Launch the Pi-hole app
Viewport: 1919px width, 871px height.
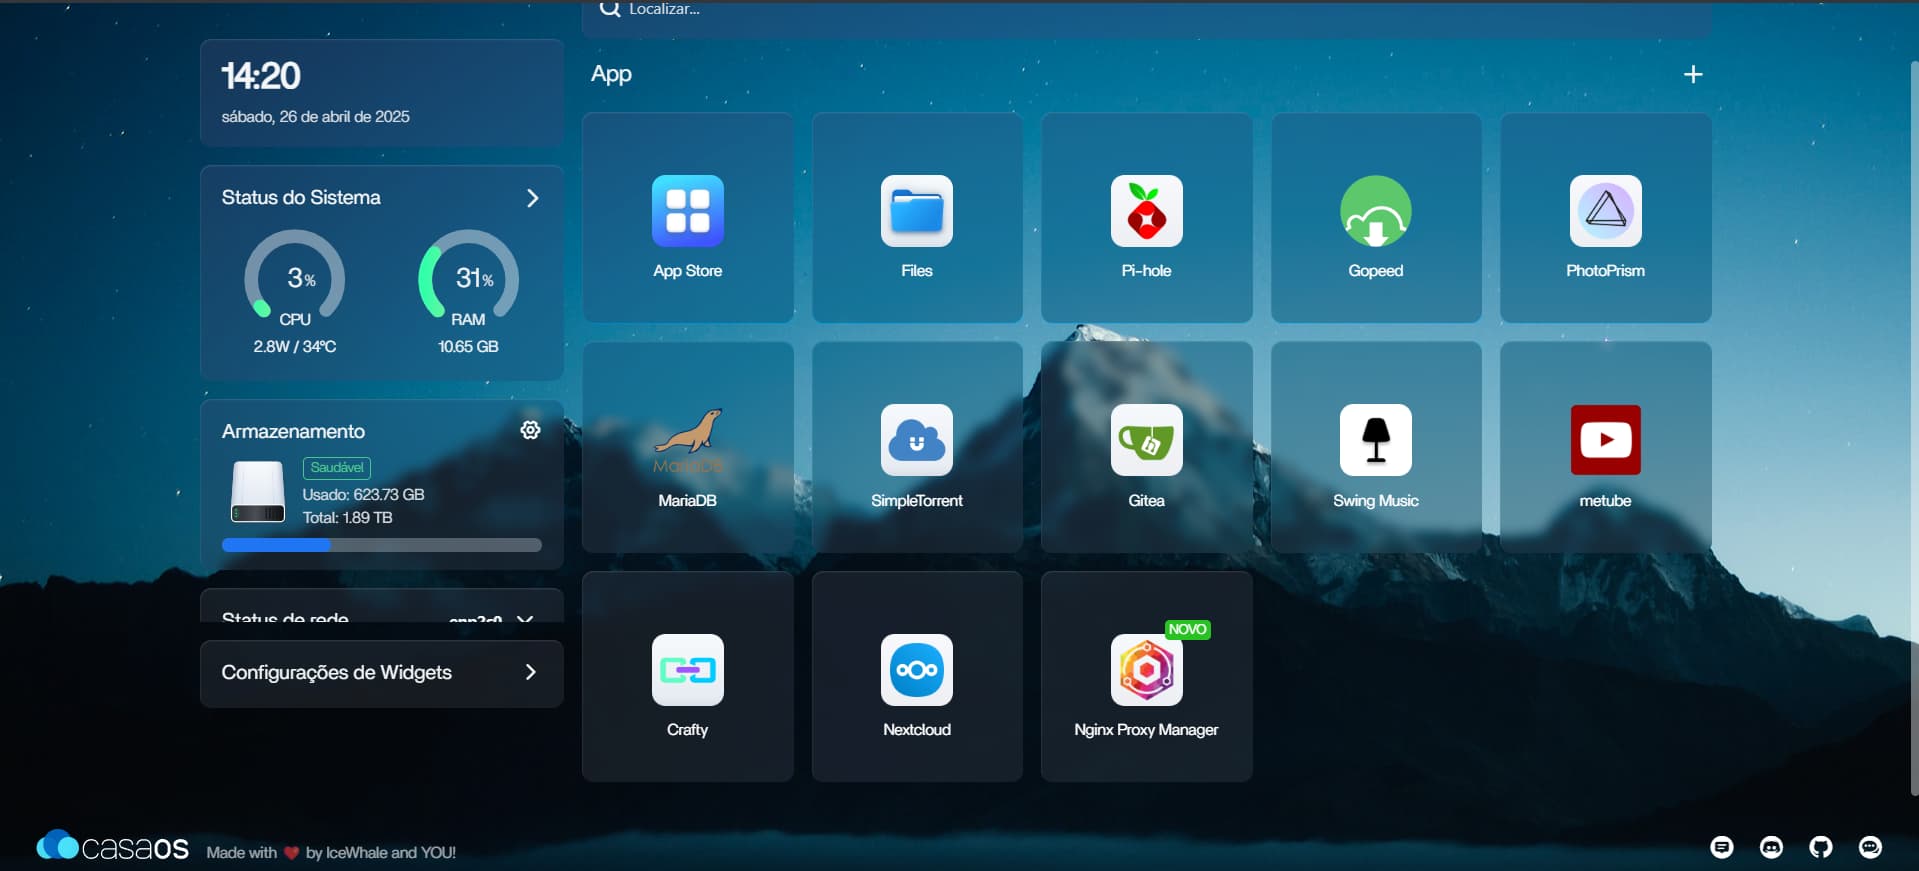(1146, 212)
